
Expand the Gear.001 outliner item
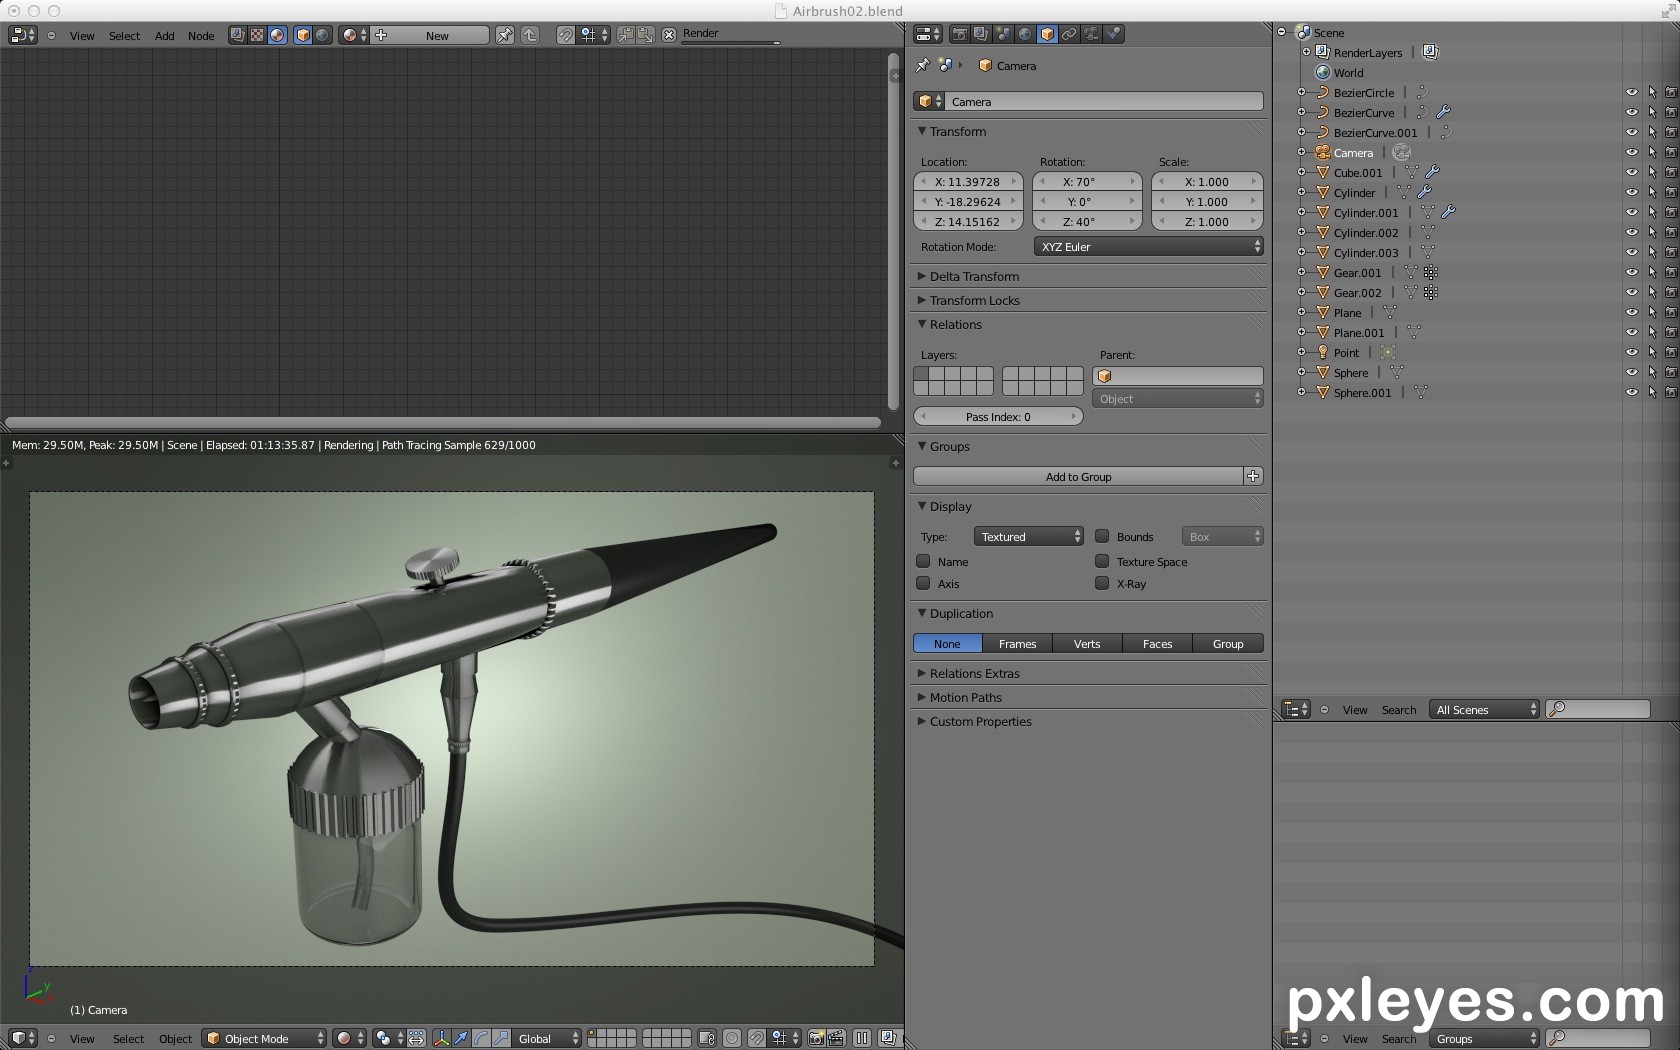point(1301,272)
